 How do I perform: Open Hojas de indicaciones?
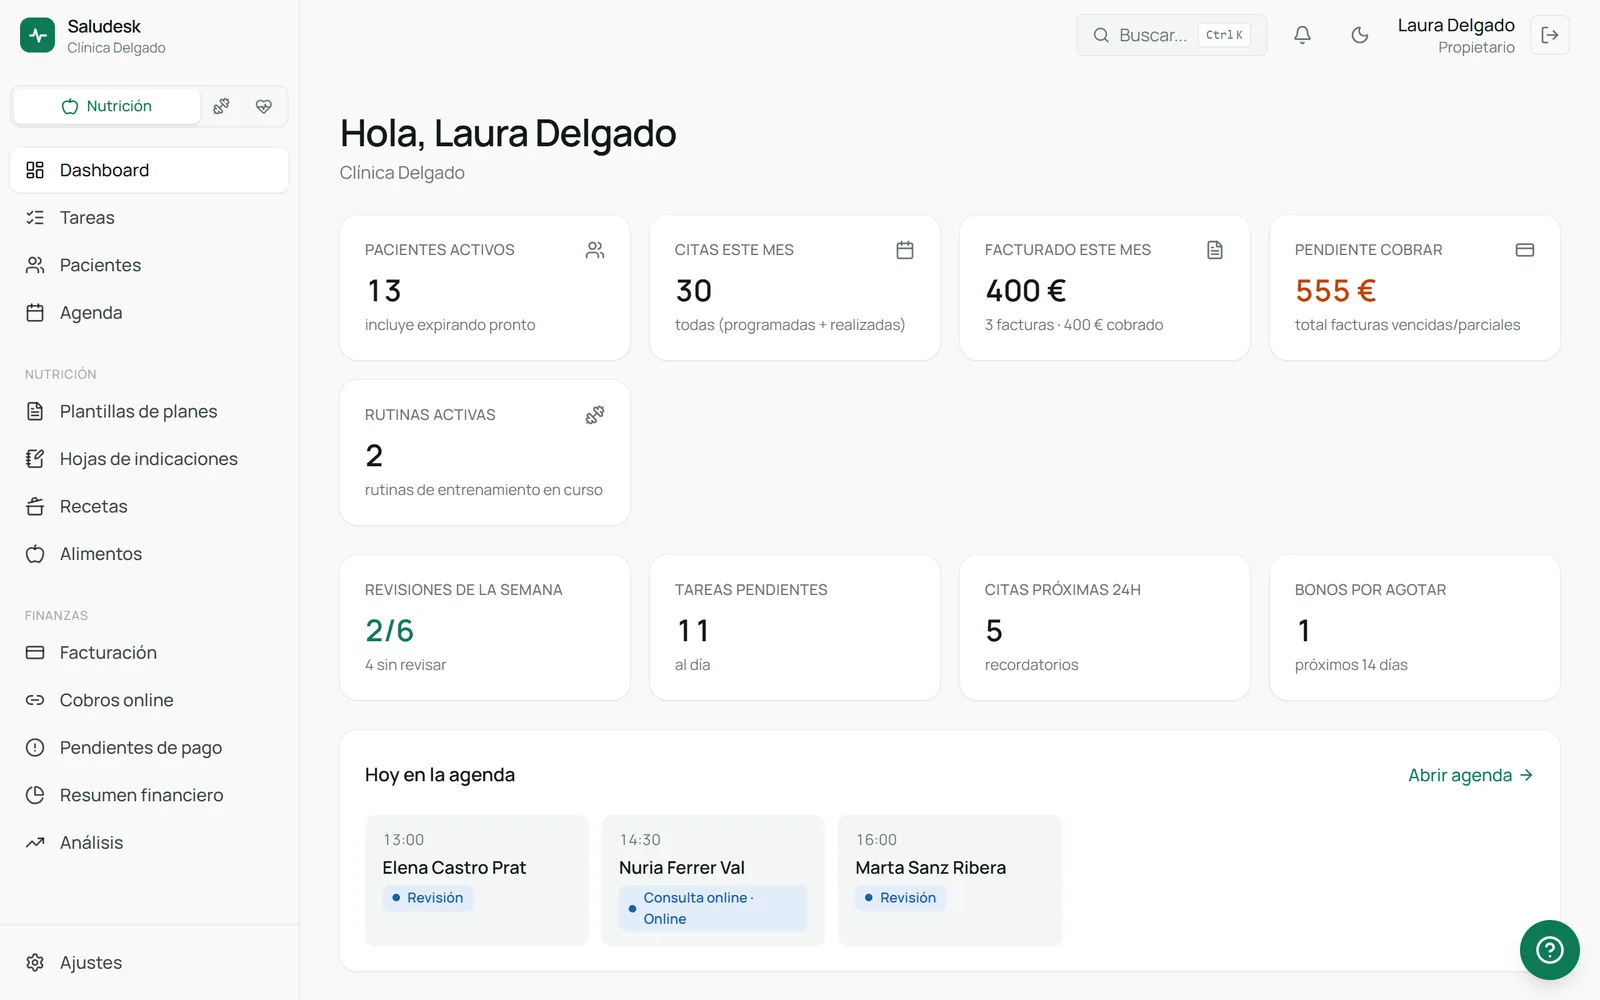[150, 459]
